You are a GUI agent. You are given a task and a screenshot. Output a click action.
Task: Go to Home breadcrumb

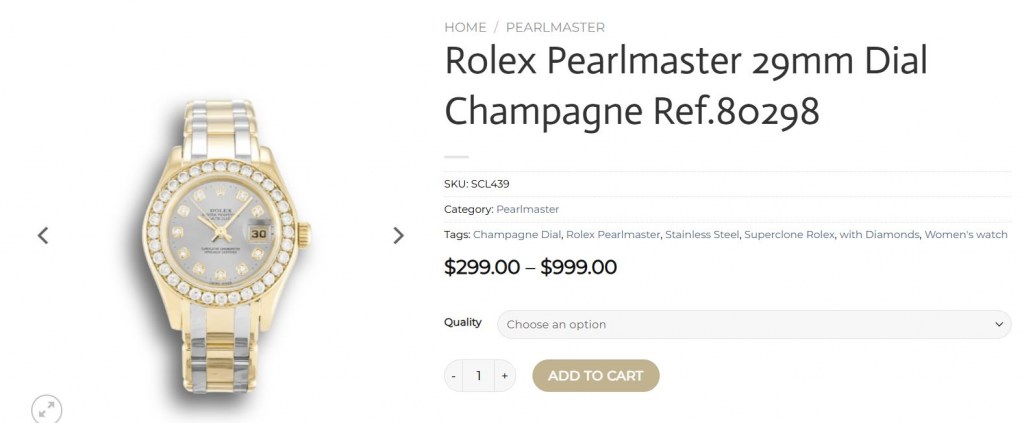click(x=465, y=27)
